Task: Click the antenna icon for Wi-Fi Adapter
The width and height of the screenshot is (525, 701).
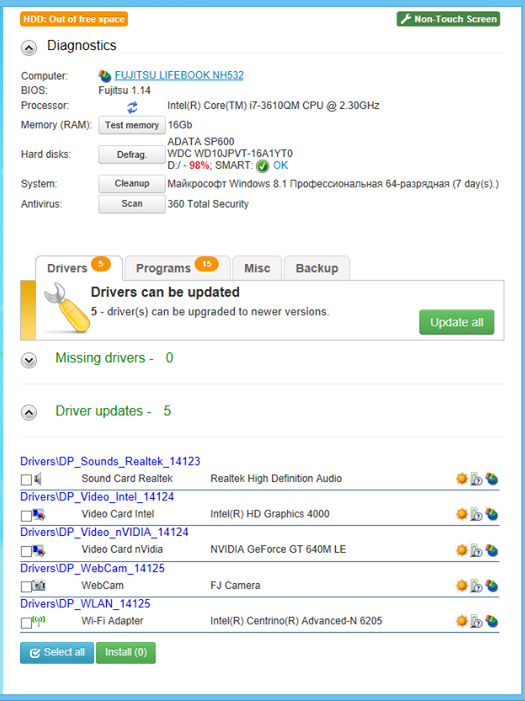Action: 39,621
